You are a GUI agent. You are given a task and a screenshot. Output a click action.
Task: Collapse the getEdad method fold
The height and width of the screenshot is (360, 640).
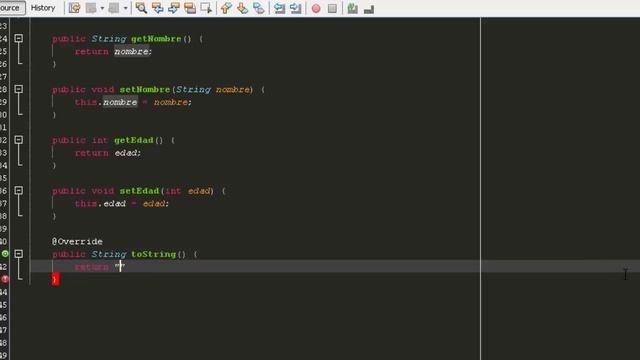(x=19, y=140)
